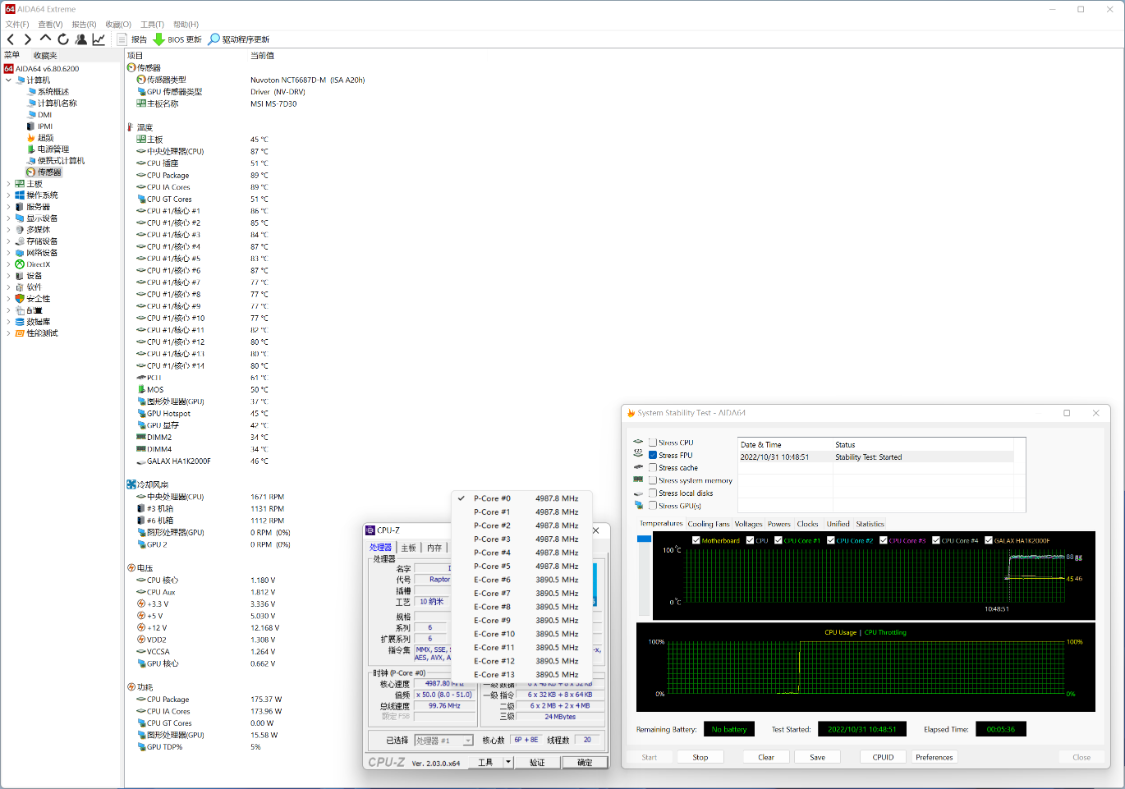This screenshot has width=1125, height=789.
Task: Click the AIDA64 forward navigation arrow
Action: (27, 39)
